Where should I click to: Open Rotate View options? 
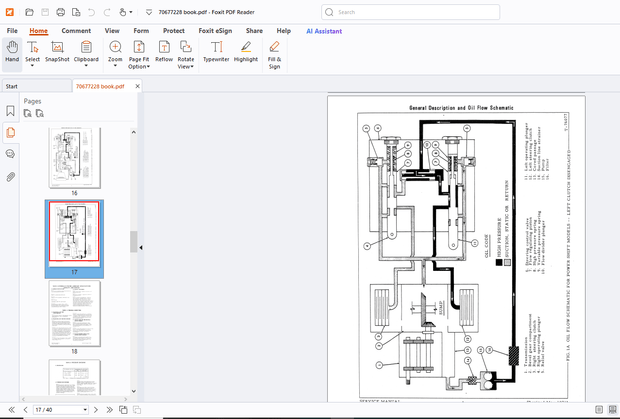tap(186, 55)
